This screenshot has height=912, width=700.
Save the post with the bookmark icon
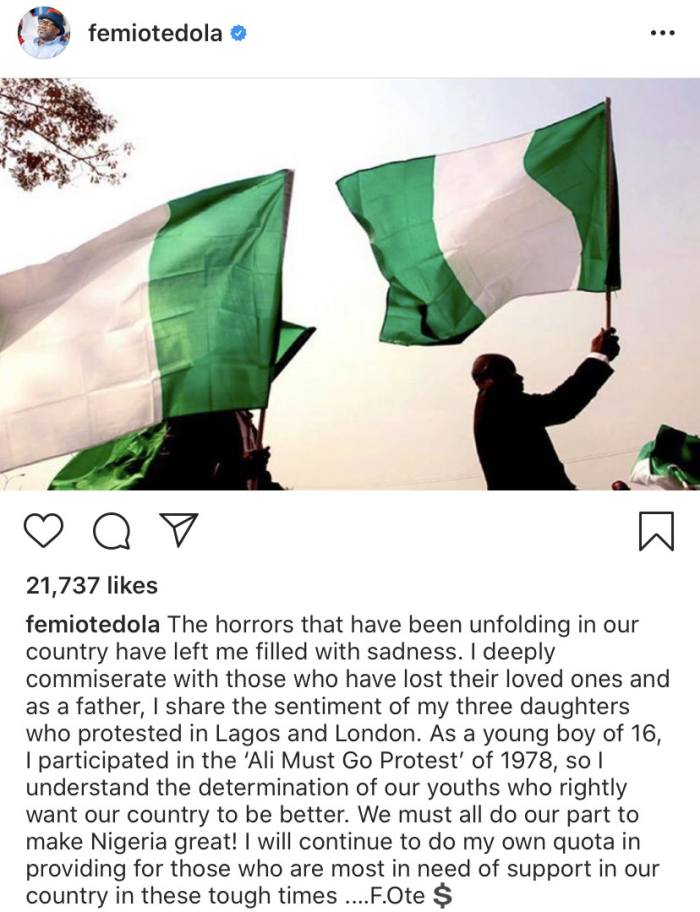655,531
